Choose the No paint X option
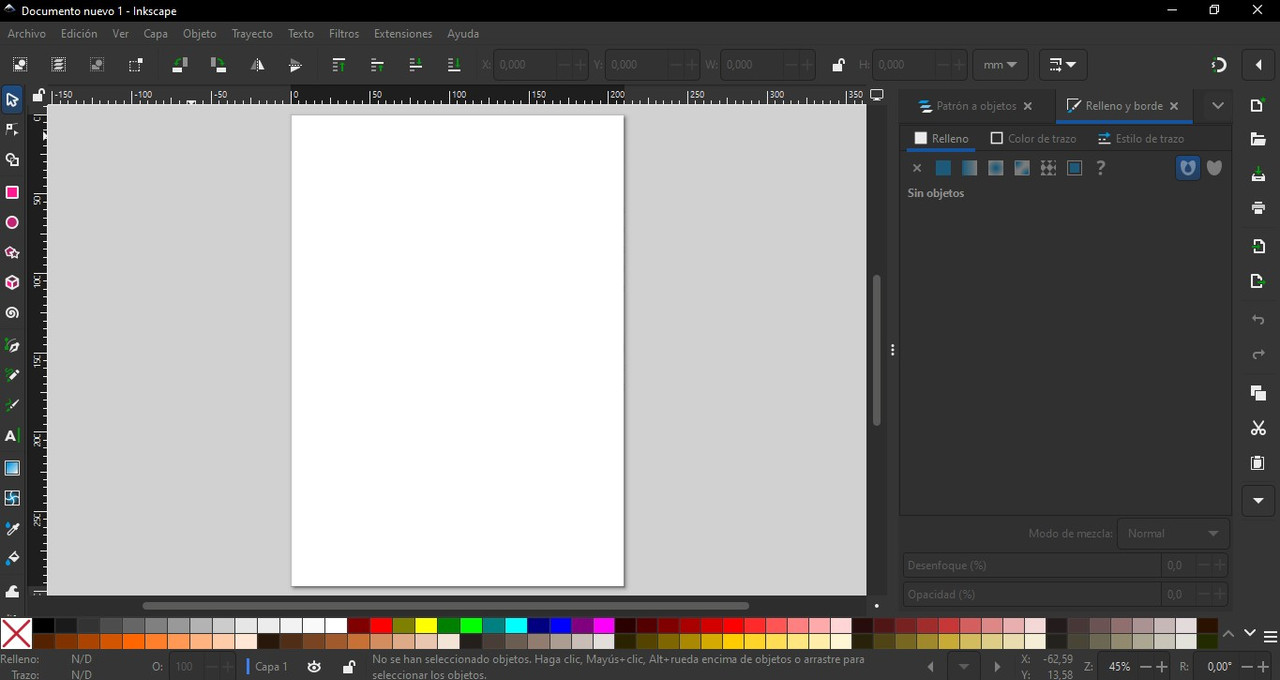The image size is (1280, 680). (917, 168)
